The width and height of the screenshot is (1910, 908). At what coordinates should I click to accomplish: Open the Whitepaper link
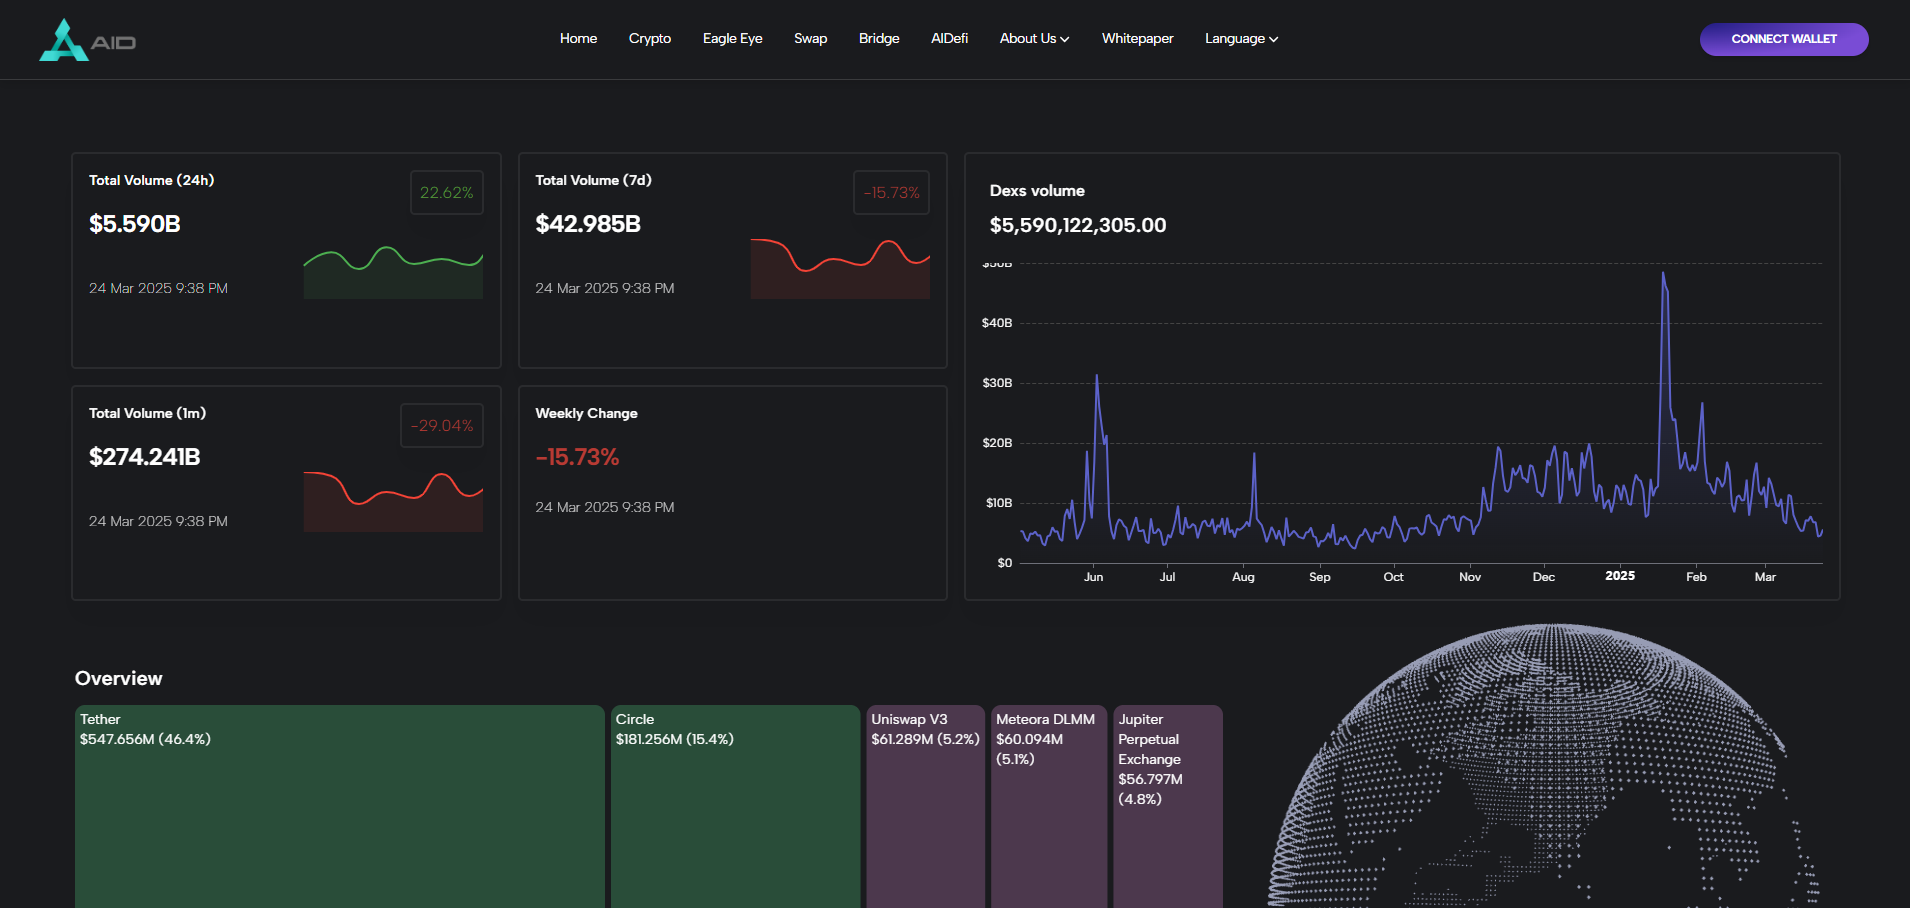pos(1137,39)
